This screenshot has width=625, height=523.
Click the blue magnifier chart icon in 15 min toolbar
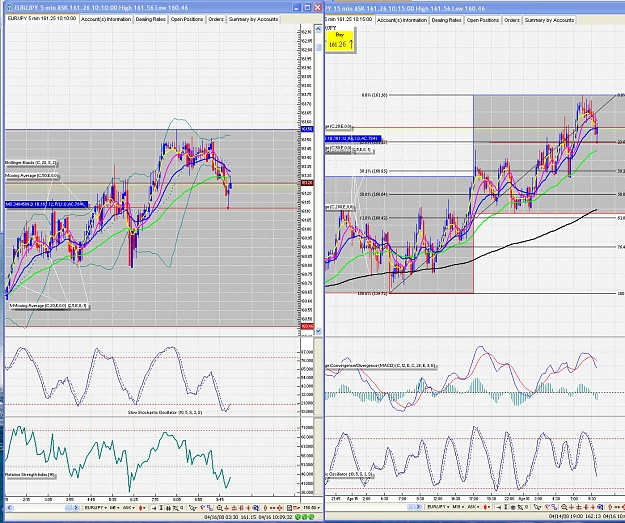[x=600, y=507]
